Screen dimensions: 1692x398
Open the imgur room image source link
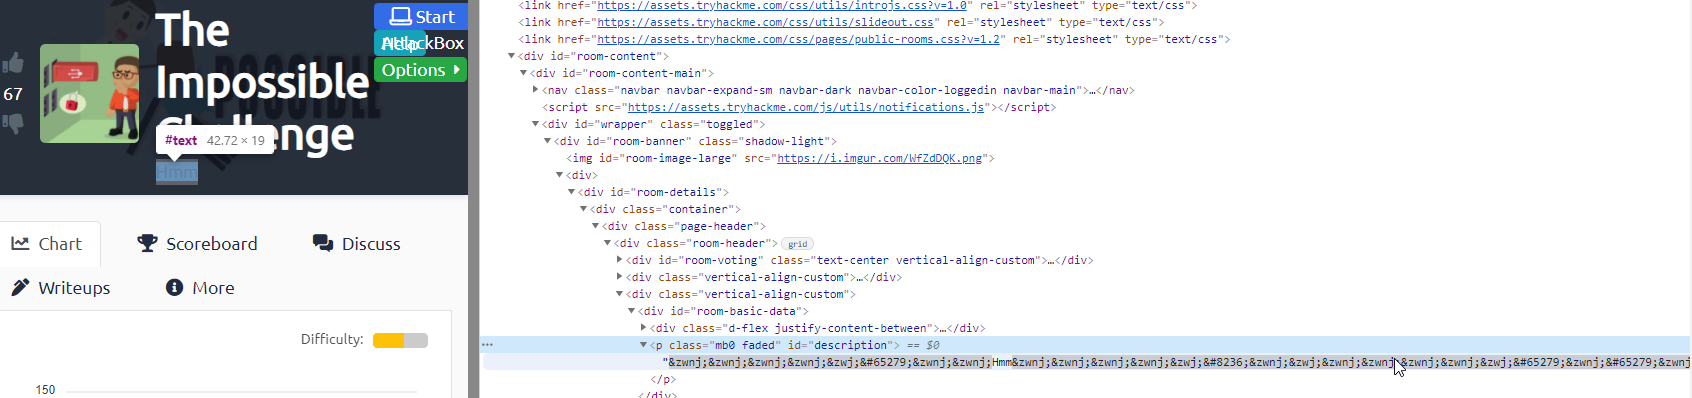click(x=880, y=158)
